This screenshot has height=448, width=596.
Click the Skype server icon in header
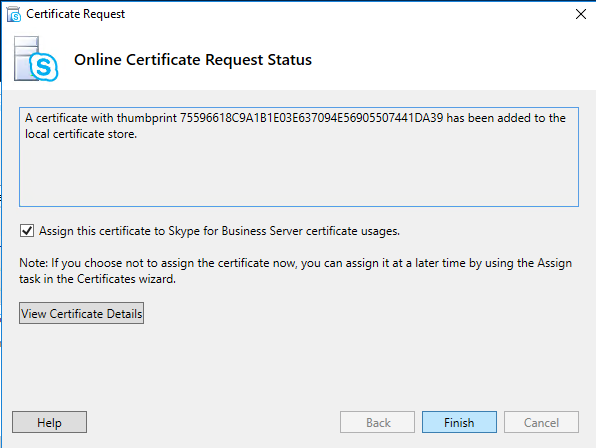pyautogui.click(x=36, y=59)
